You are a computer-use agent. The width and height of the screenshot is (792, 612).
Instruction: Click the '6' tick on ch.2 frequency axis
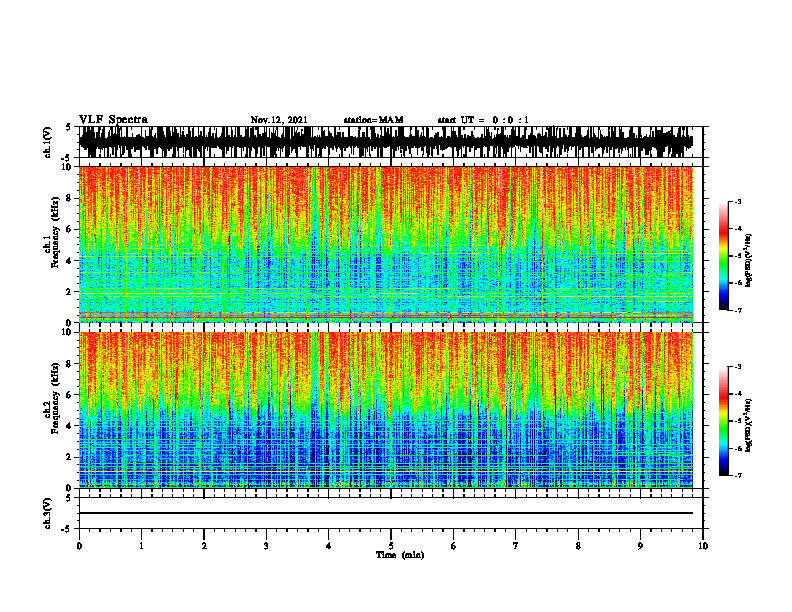pyautogui.click(x=70, y=395)
